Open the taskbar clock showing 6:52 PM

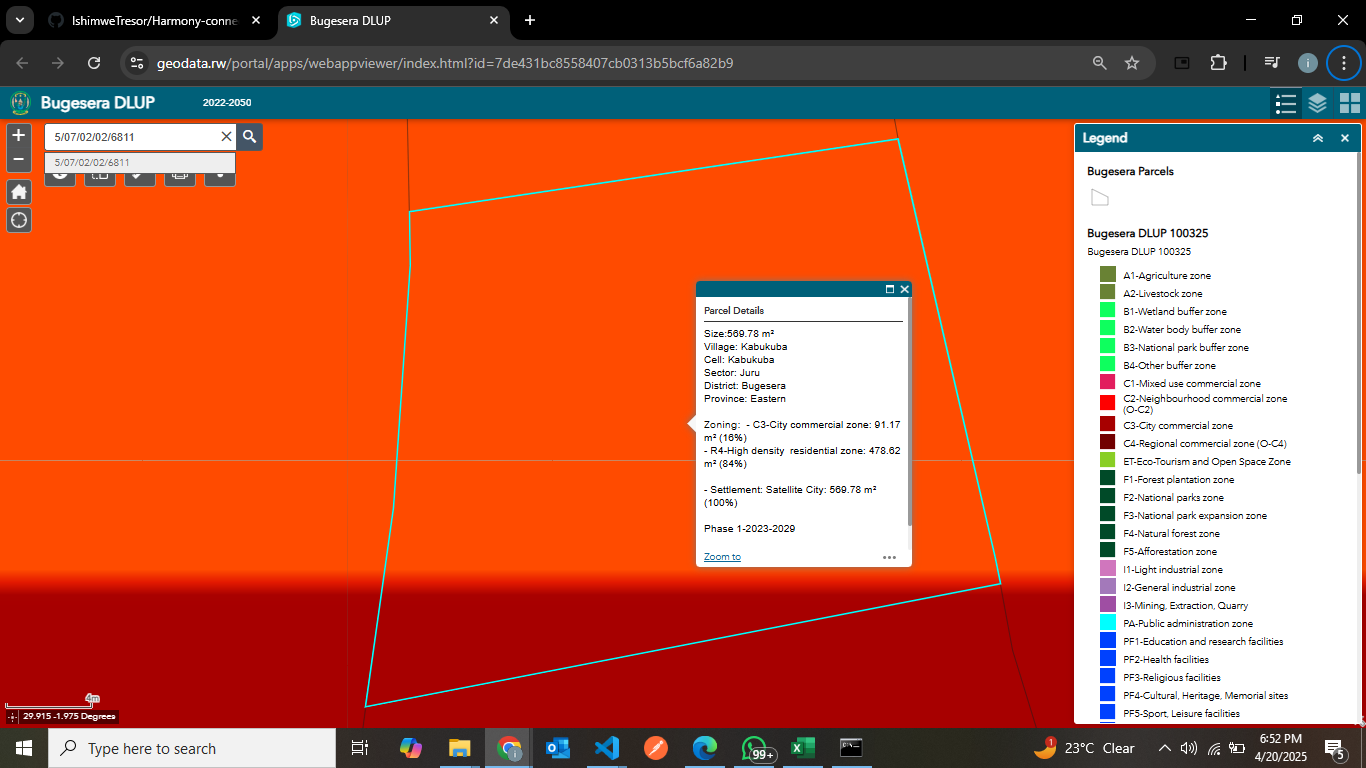click(1280, 748)
